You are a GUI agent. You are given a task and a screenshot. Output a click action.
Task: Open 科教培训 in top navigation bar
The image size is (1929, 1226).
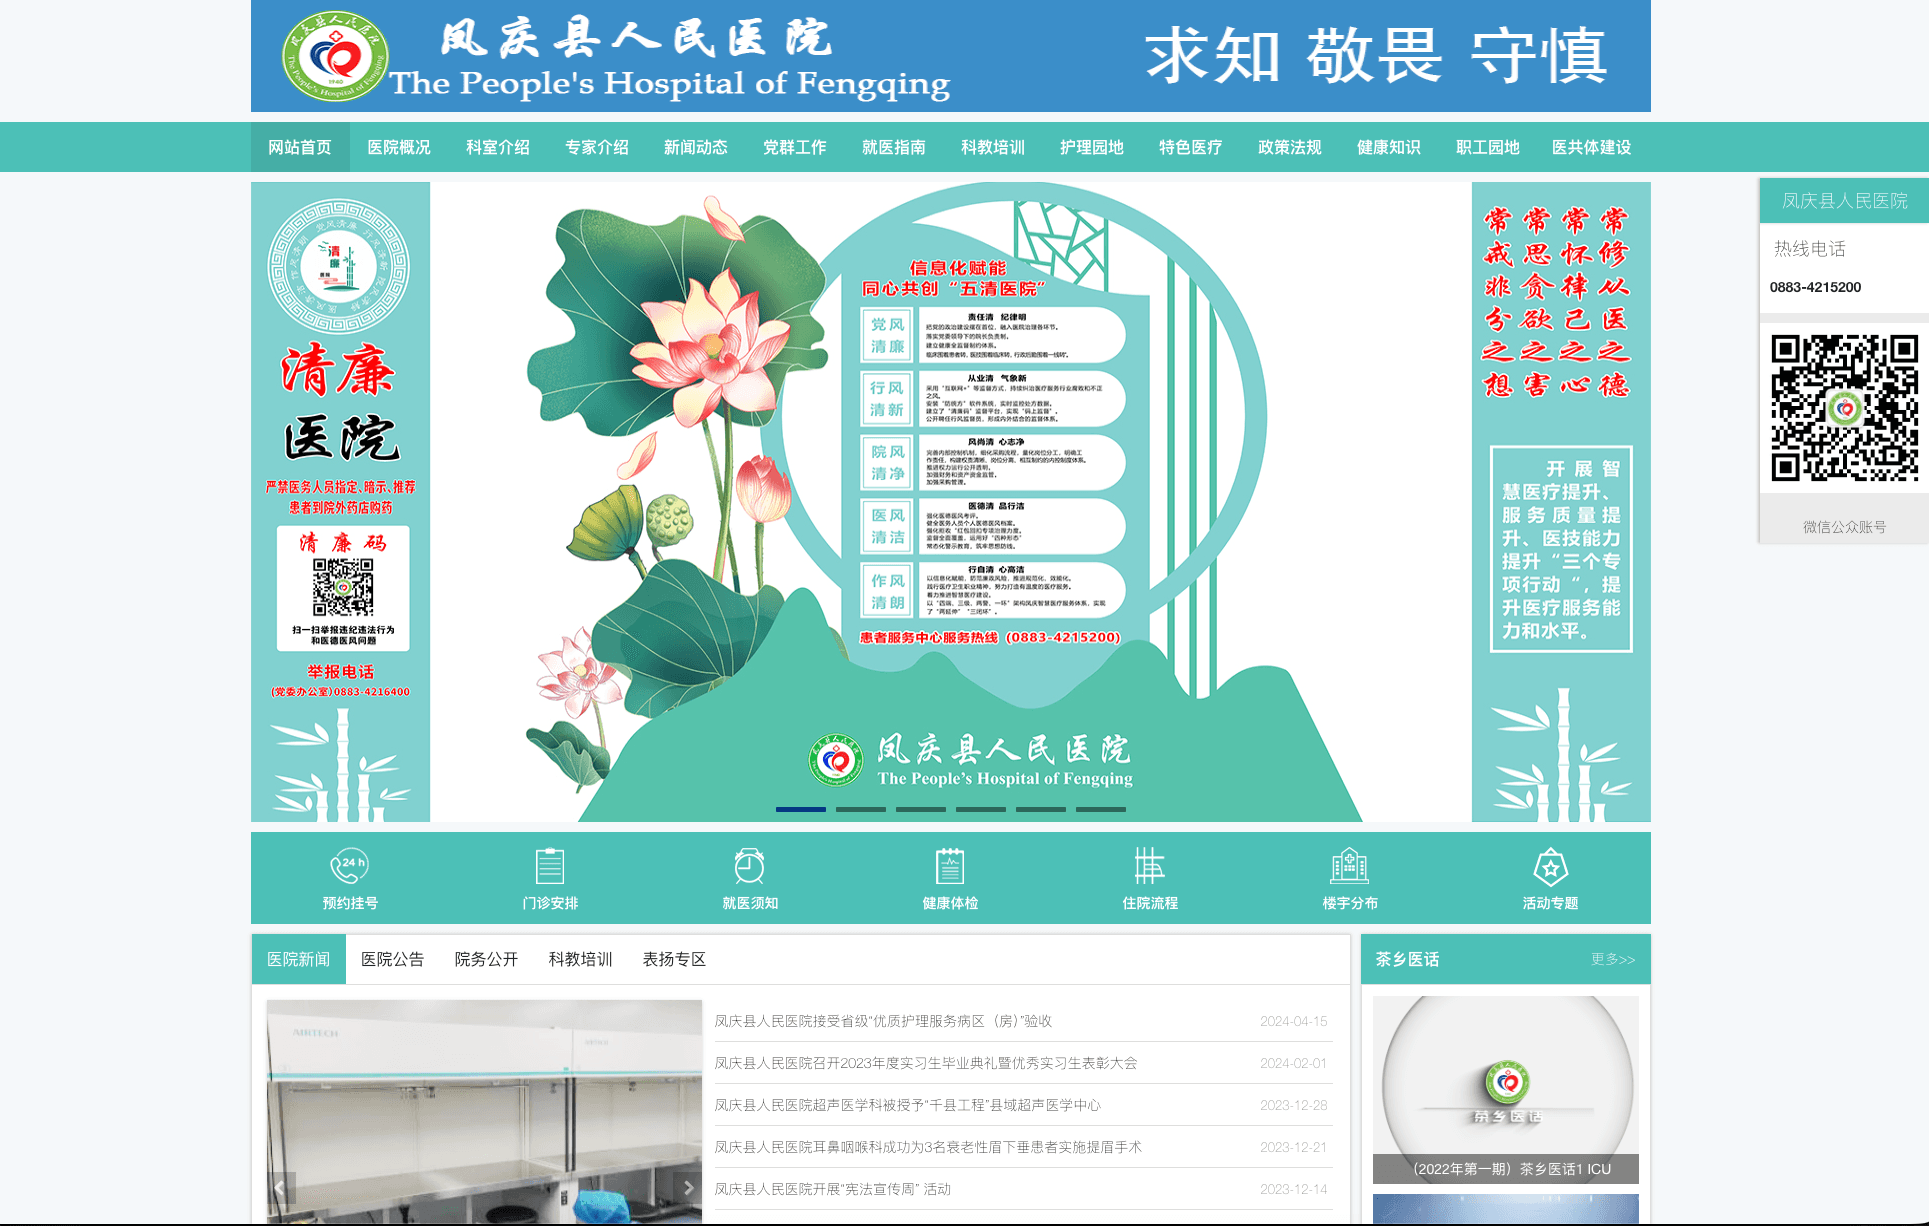coord(993,147)
